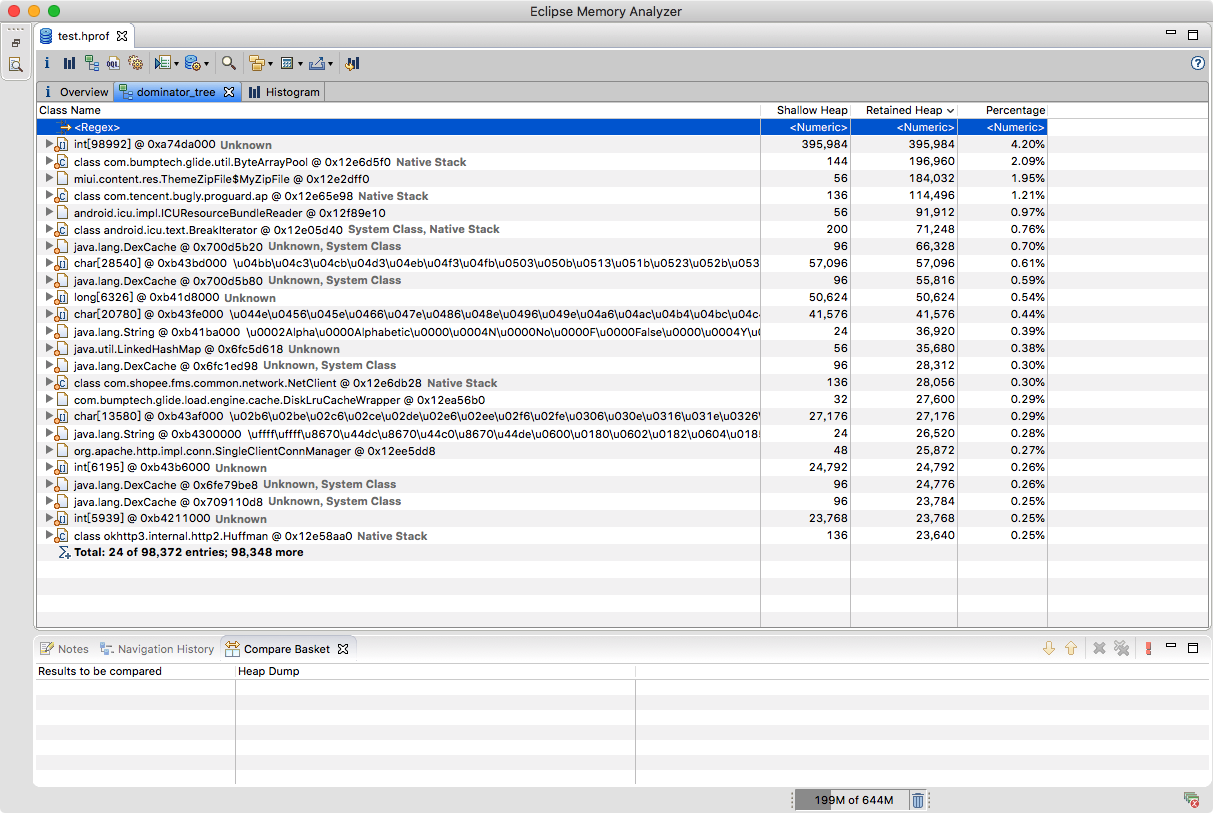The height and width of the screenshot is (813, 1213).
Task: Open Dominator Tree from the toolbar
Action: tap(92, 63)
